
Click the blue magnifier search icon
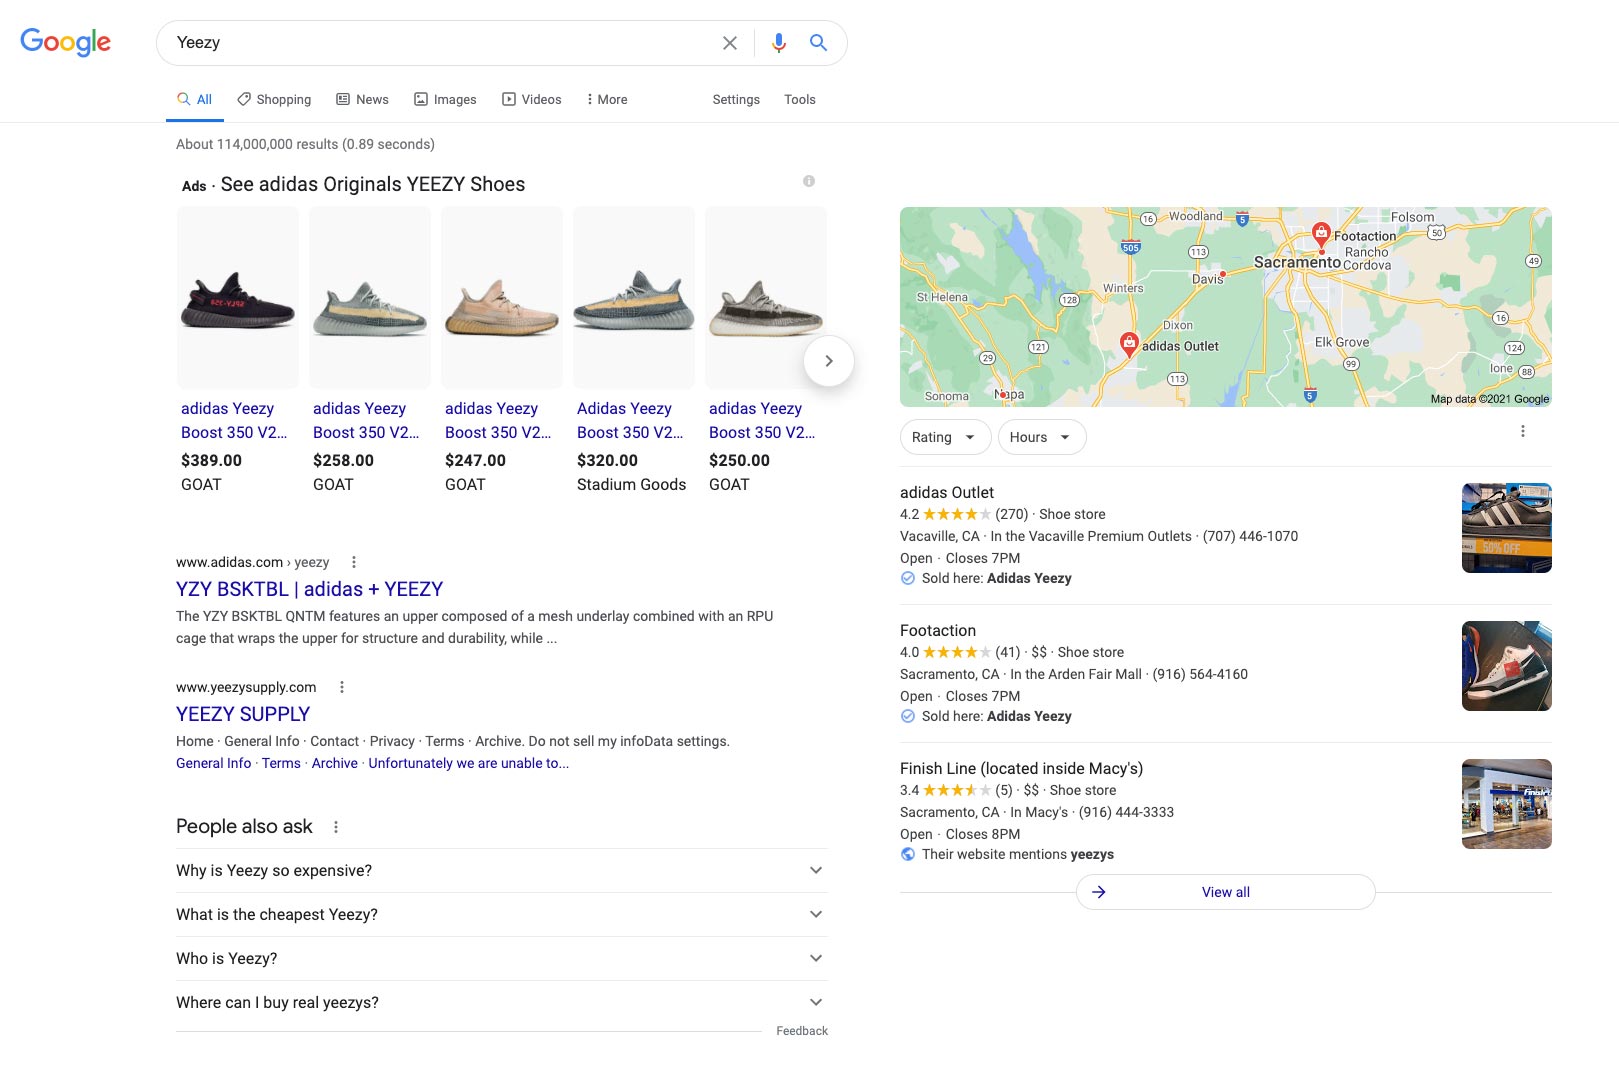[x=818, y=43]
